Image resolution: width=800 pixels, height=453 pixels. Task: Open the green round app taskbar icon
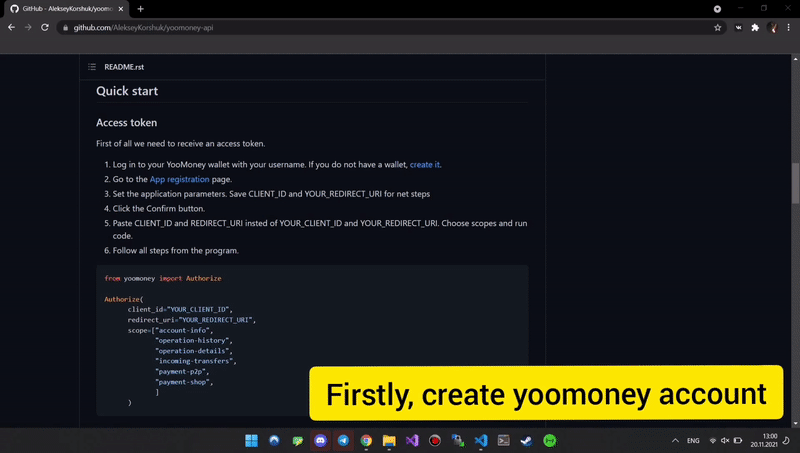click(549, 440)
